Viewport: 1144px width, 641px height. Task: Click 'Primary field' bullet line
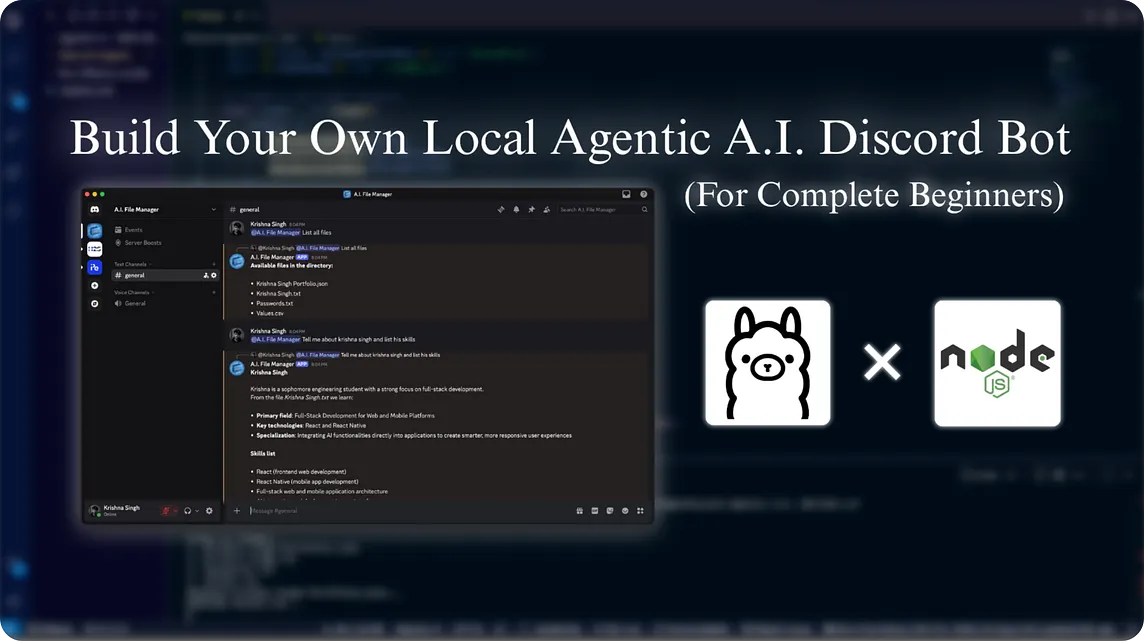pyautogui.click(x=345, y=416)
